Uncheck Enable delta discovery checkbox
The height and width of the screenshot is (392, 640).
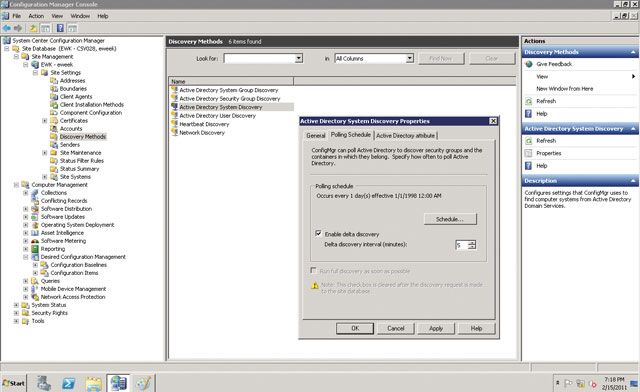click(318, 233)
